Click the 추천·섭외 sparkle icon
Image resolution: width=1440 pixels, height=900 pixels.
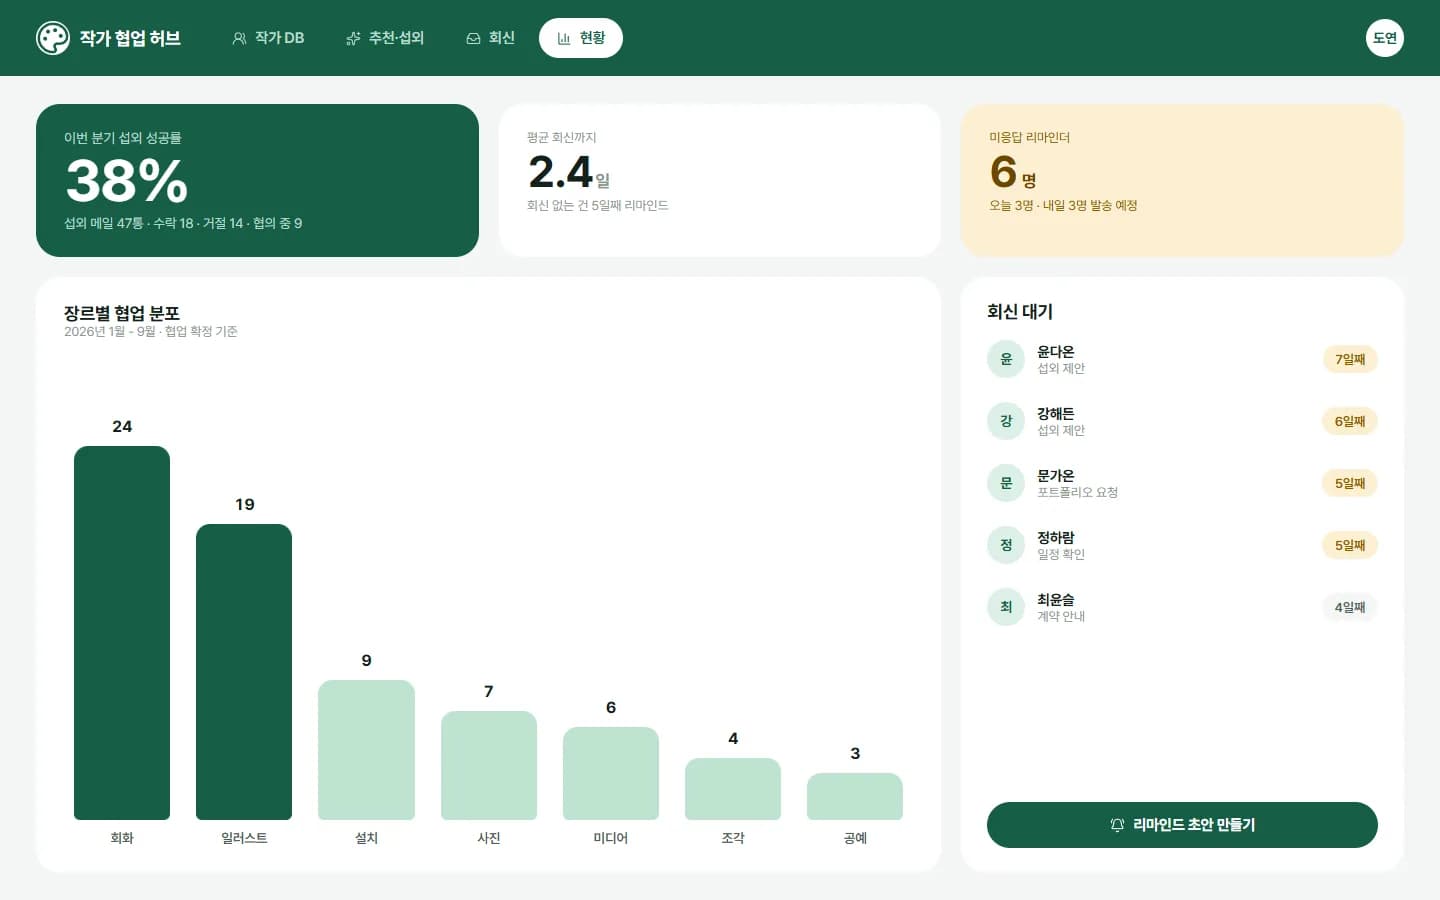coord(353,38)
